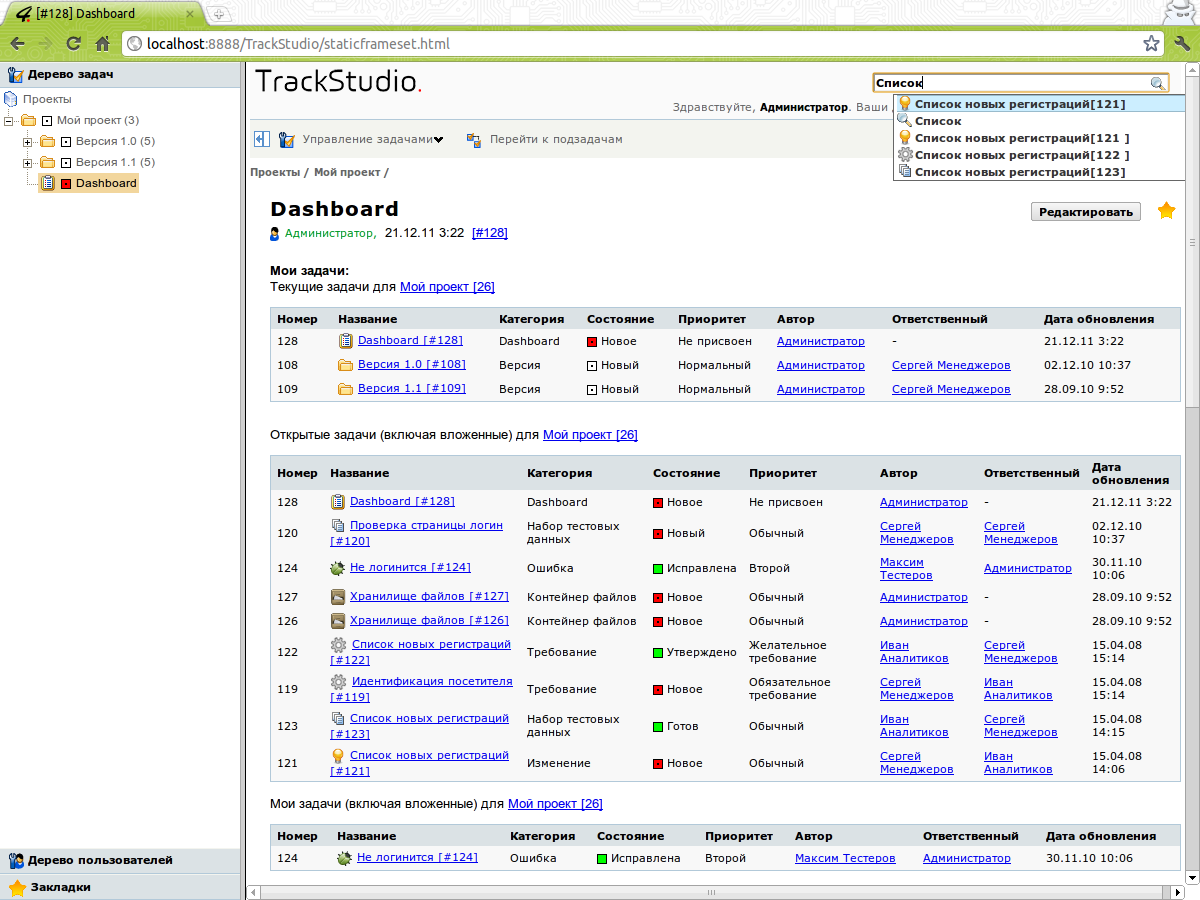Image resolution: width=1200 pixels, height=900 pixels.
Task: Open 'Мой проект [26]' after 'Мои задачи (включая вложенные)'
Action: [x=555, y=804]
